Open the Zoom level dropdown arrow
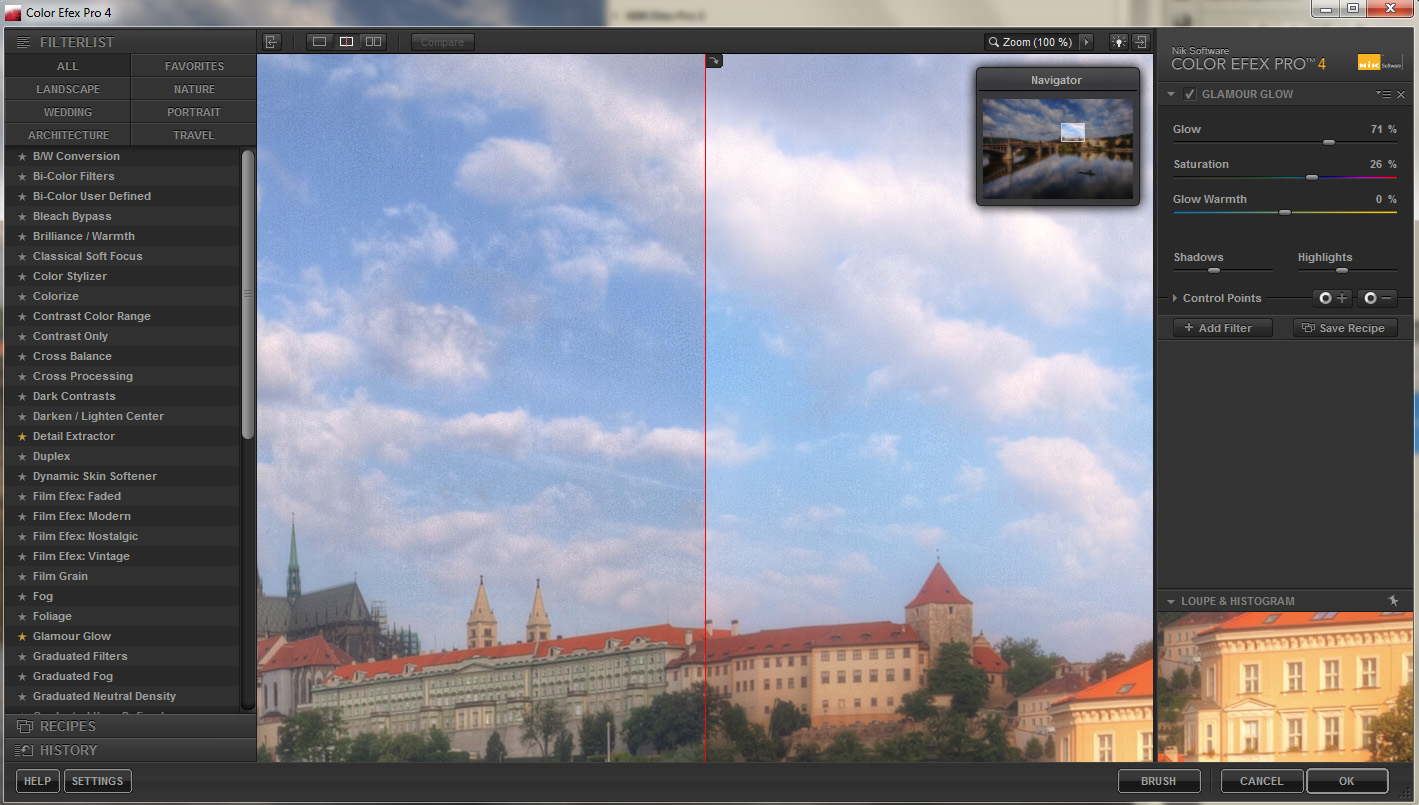The image size is (1419, 805). [x=1086, y=42]
